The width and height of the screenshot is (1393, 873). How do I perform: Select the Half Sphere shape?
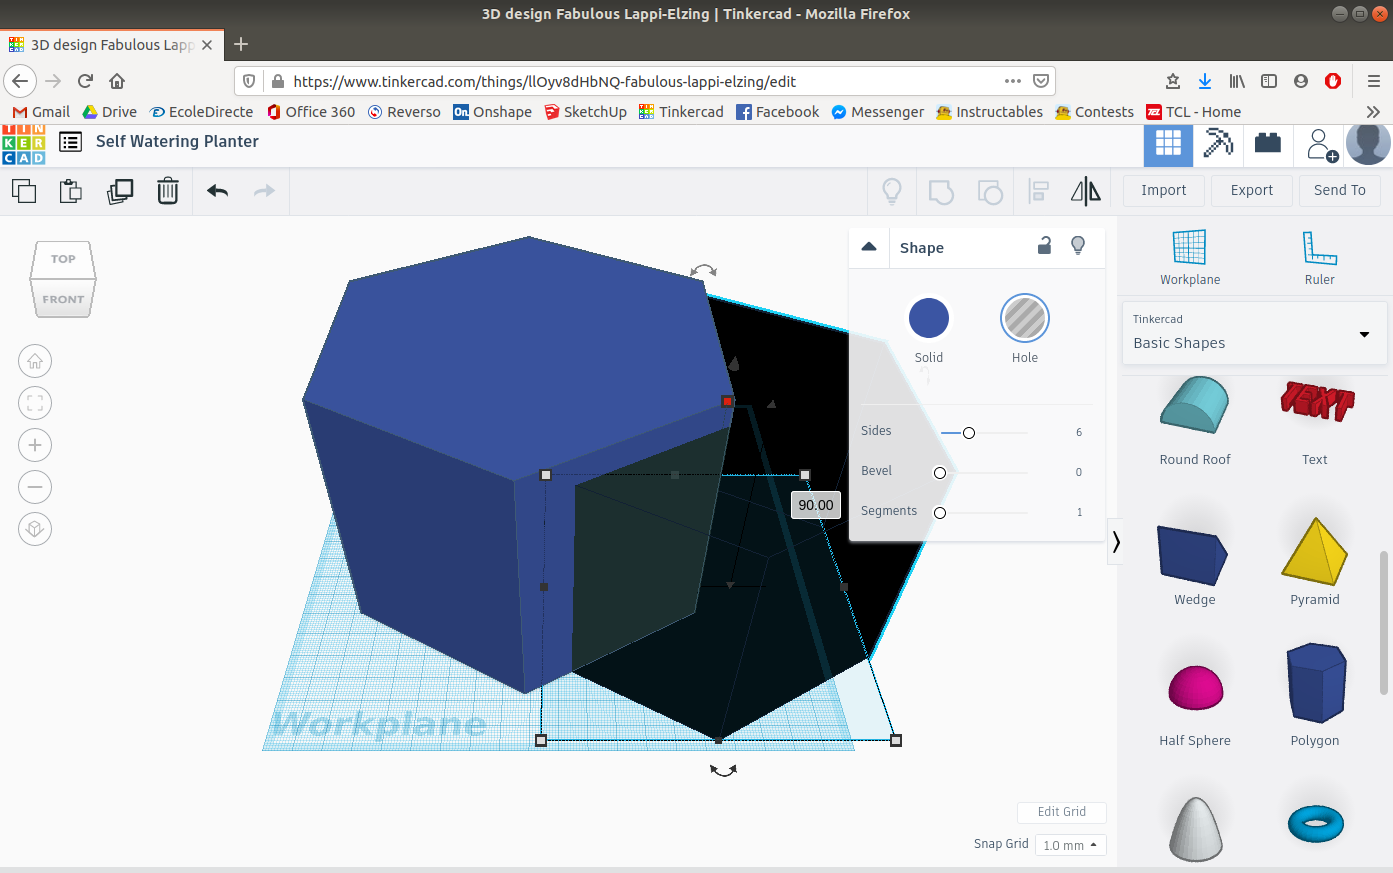pos(1195,703)
